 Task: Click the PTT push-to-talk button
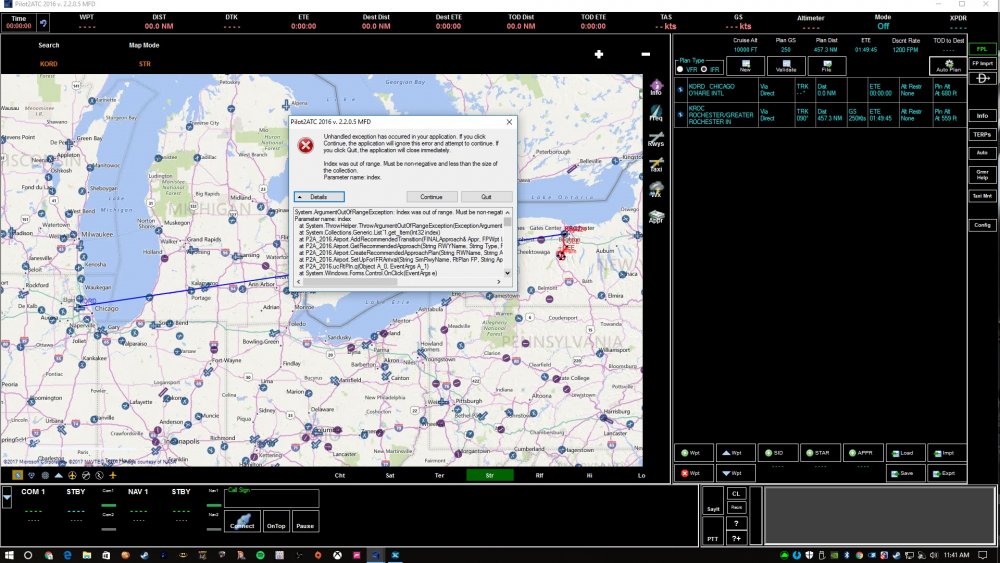712,532
